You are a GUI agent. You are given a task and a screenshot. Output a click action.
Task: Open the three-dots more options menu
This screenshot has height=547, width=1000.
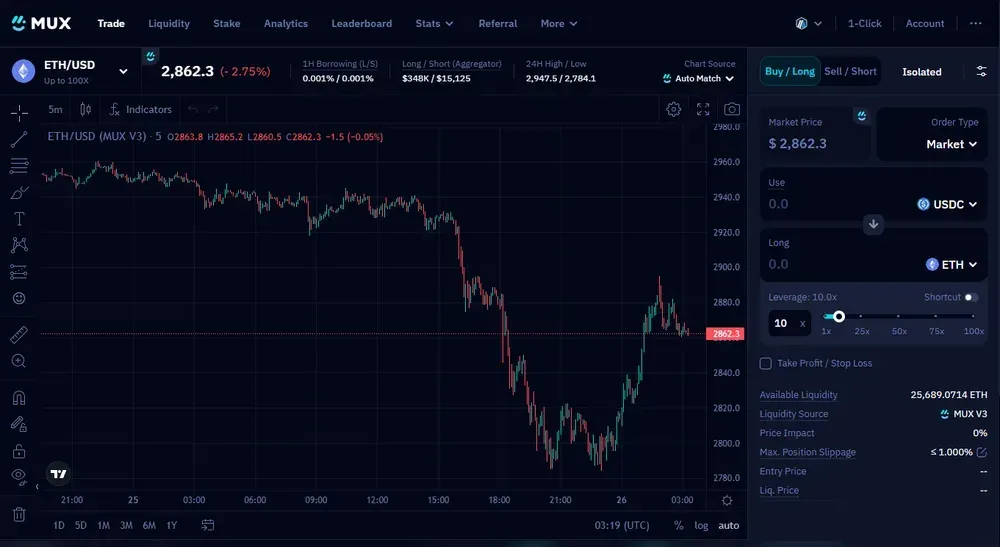[x=976, y=24]
